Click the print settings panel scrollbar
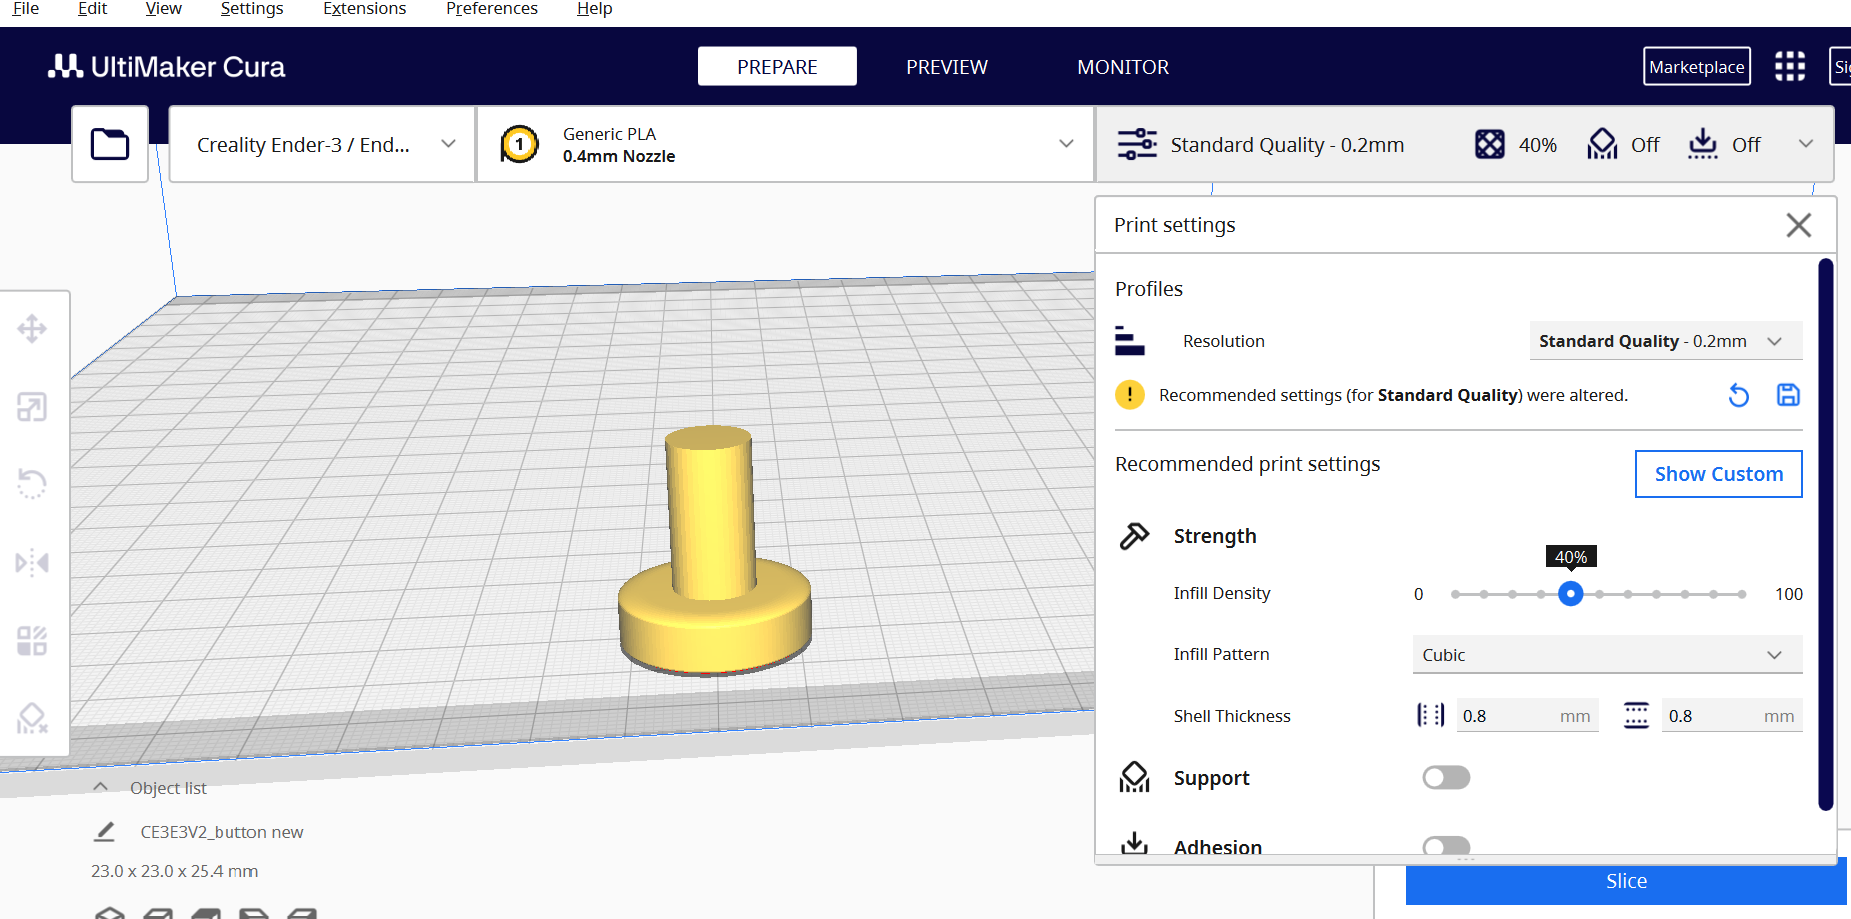 tap(1825, 534)
